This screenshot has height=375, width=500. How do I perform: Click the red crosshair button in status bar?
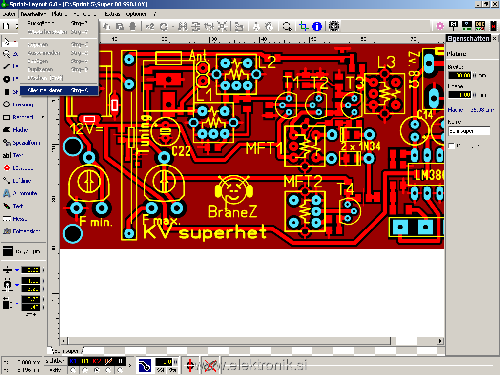coord(190,365)
